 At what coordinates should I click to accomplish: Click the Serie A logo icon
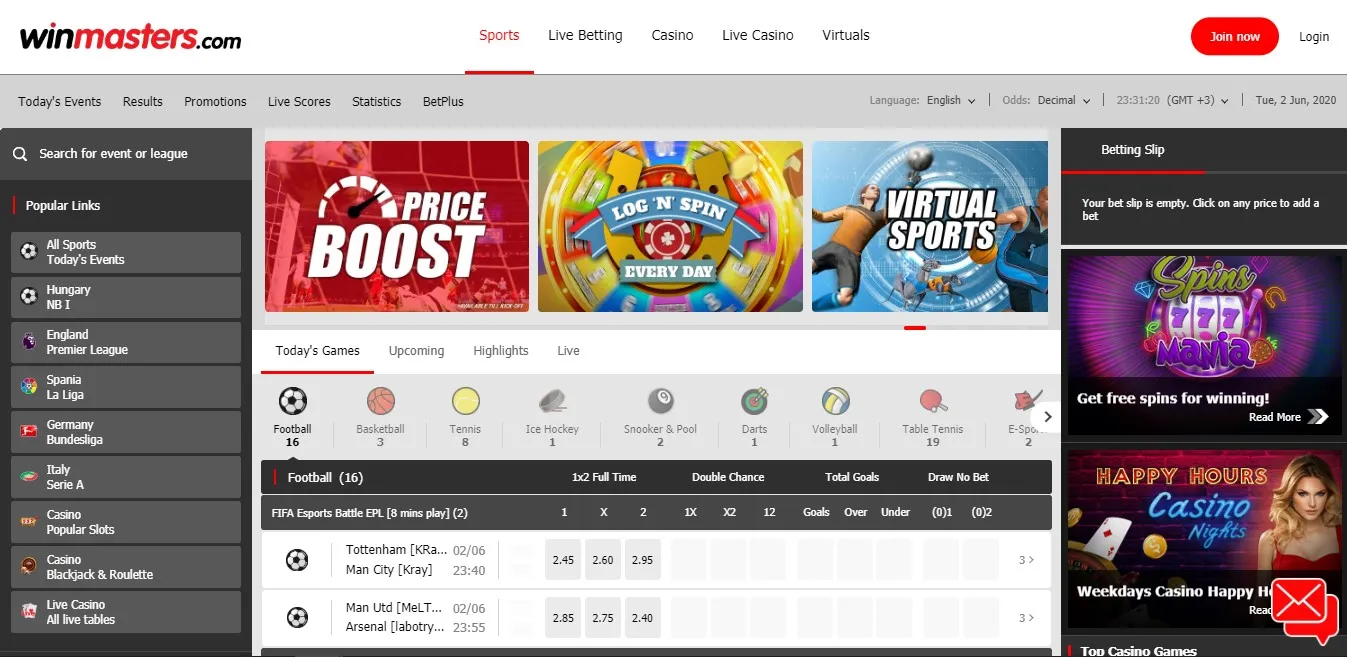pos(28,477)
